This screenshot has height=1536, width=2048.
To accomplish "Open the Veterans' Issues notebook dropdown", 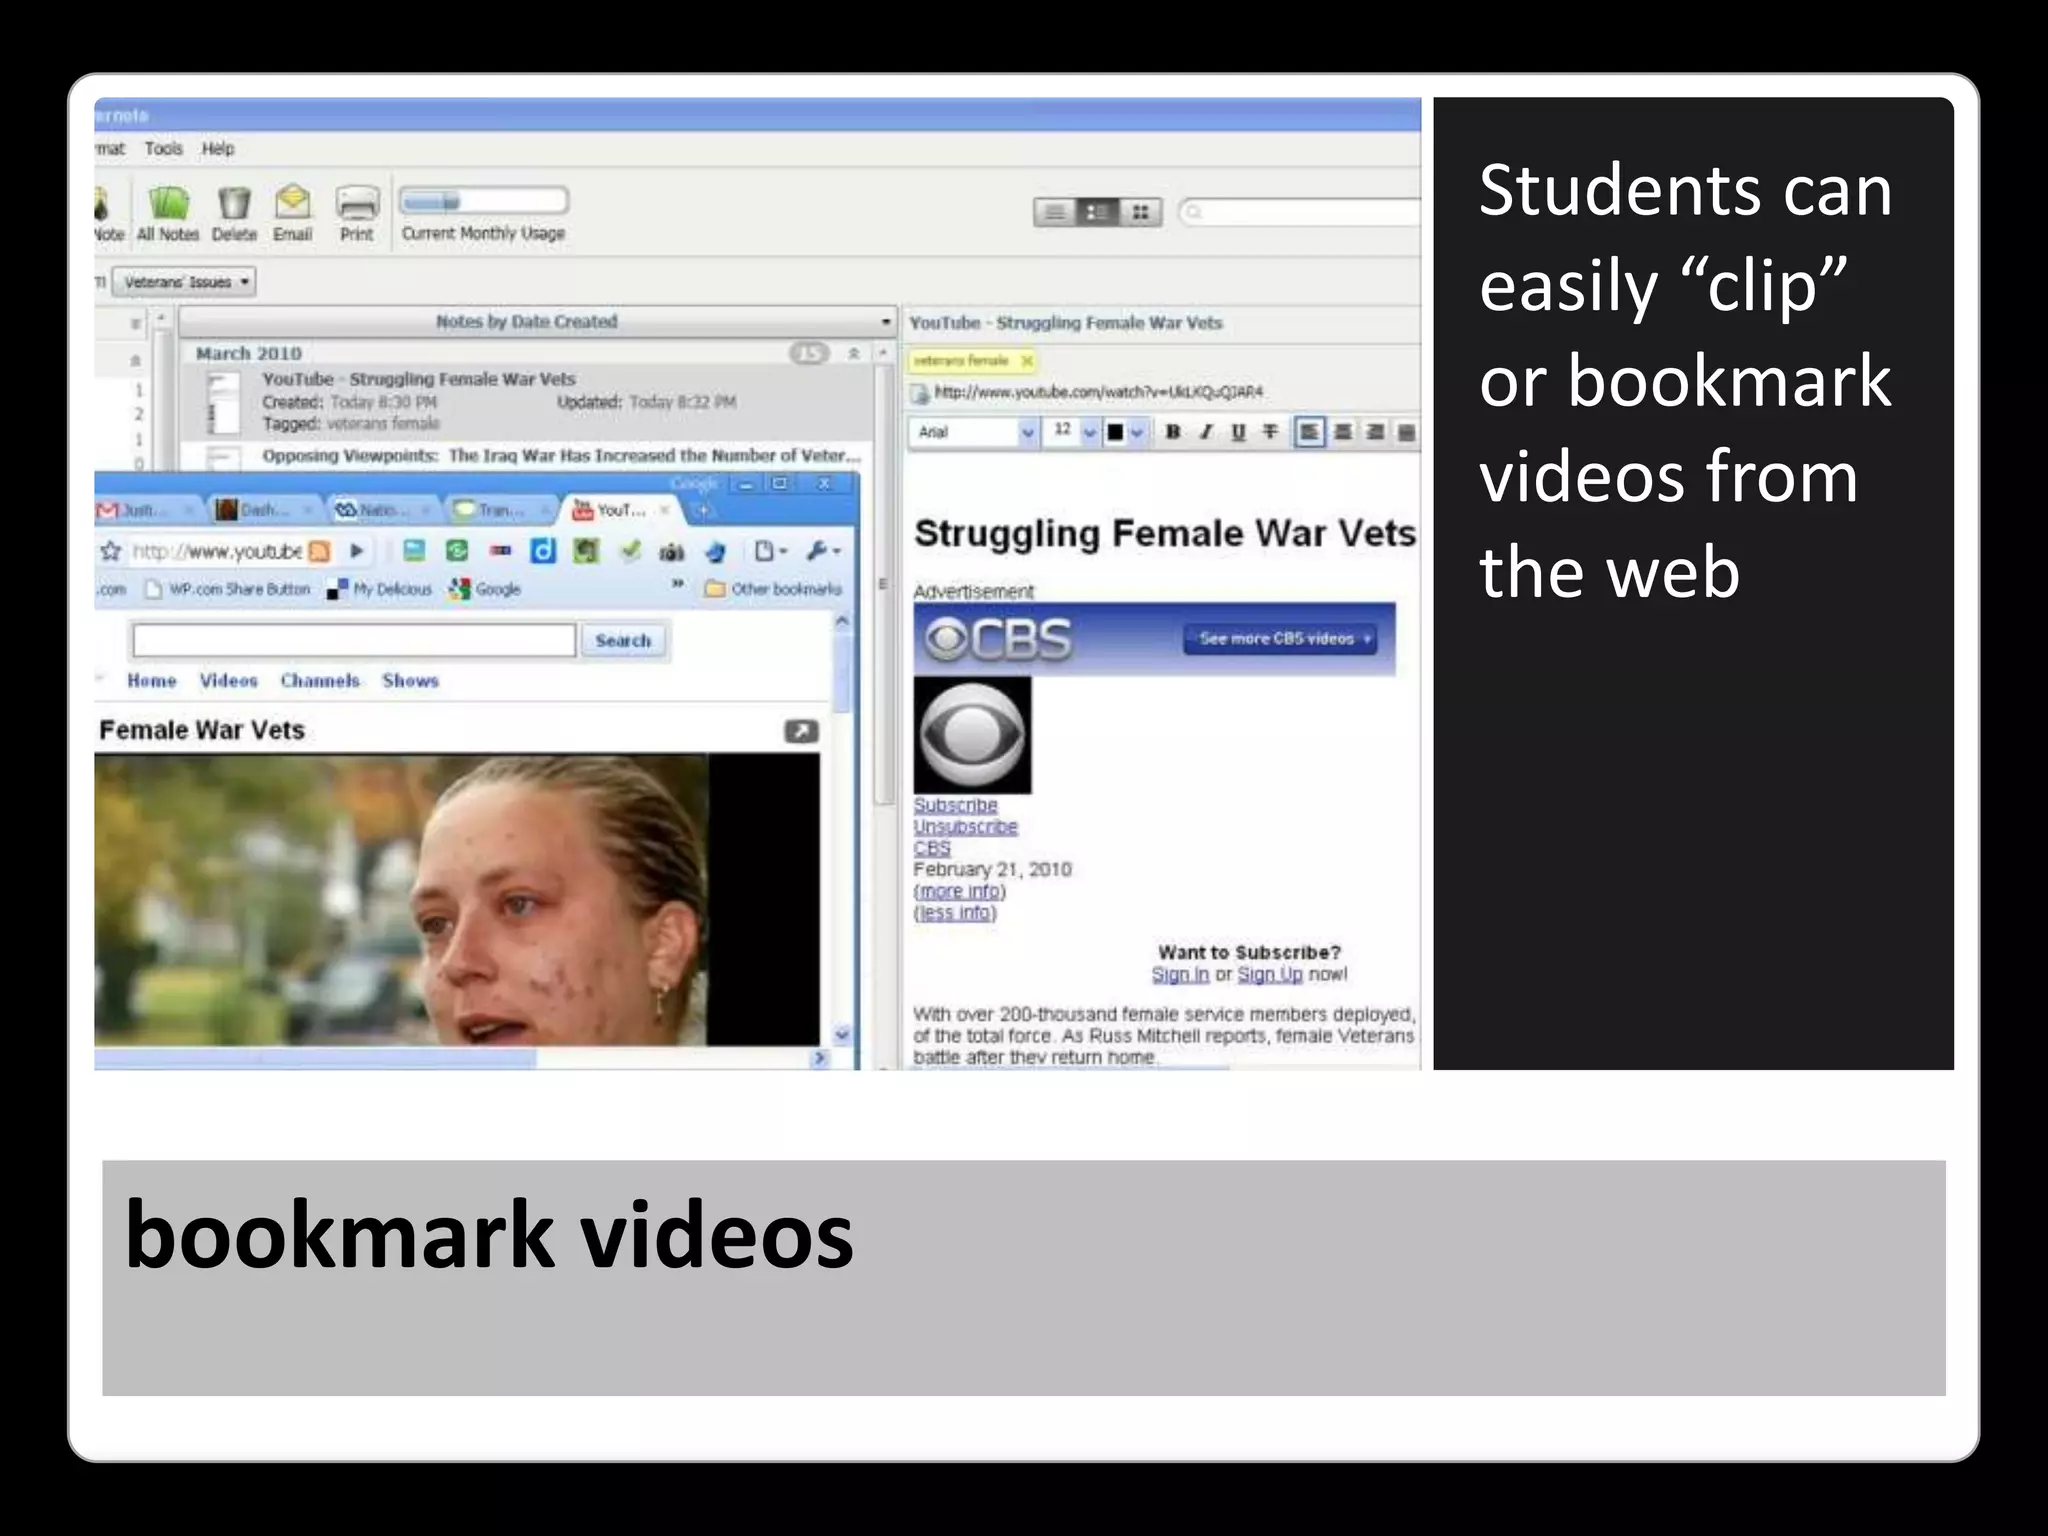I will (184, 282).
